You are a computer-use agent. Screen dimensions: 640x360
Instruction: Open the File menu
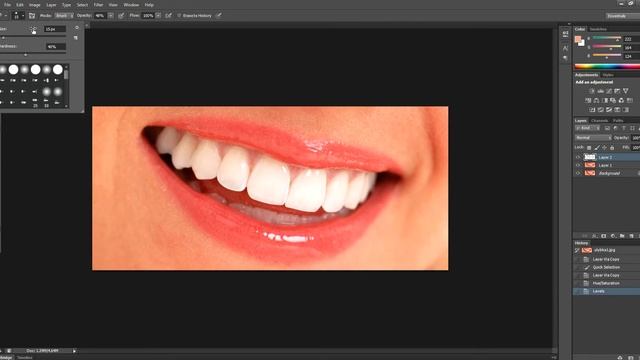7,5
